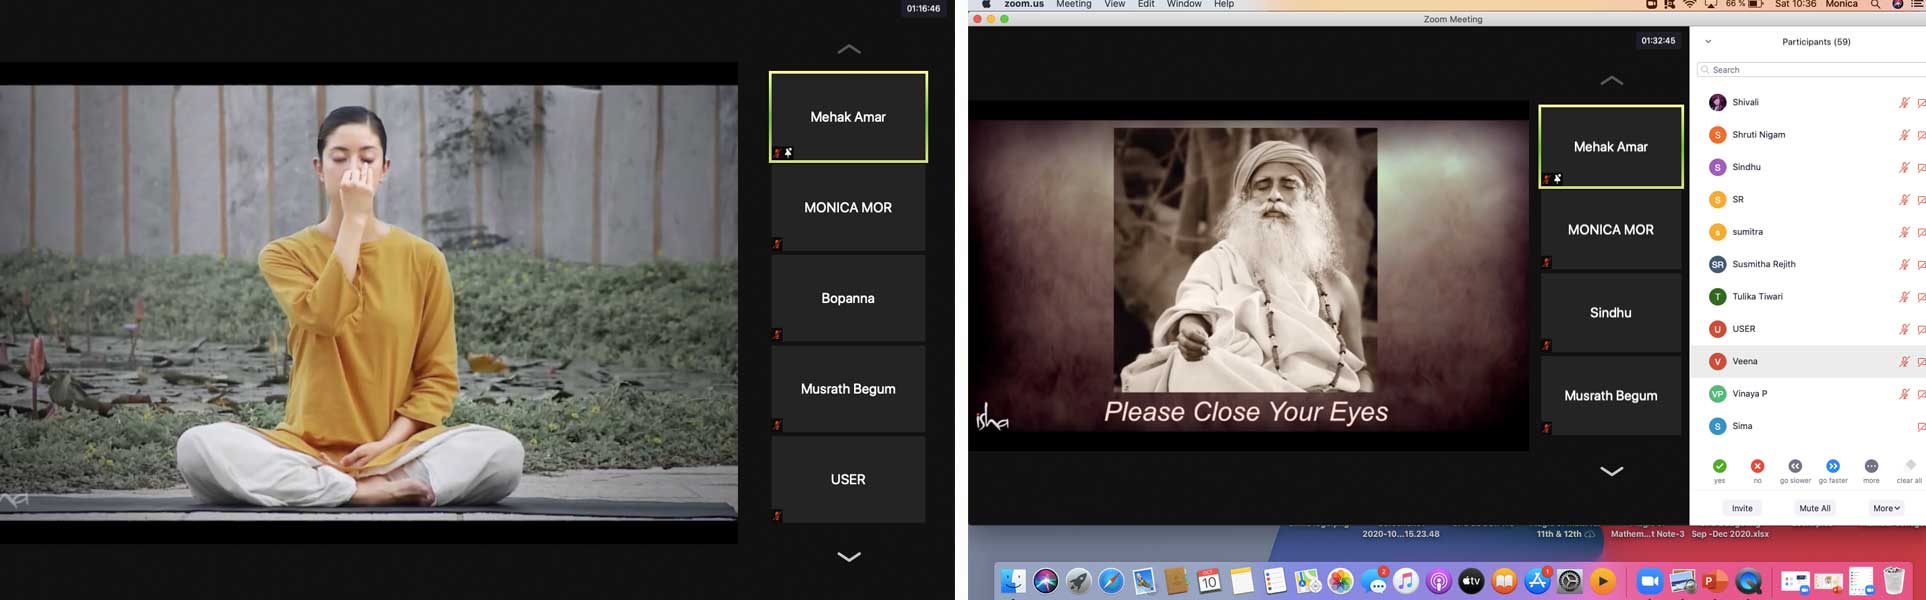
Task: Toggle Sindhu's microphone icon in participants list
Action: pyautogui.click(x=1904, y=167)
